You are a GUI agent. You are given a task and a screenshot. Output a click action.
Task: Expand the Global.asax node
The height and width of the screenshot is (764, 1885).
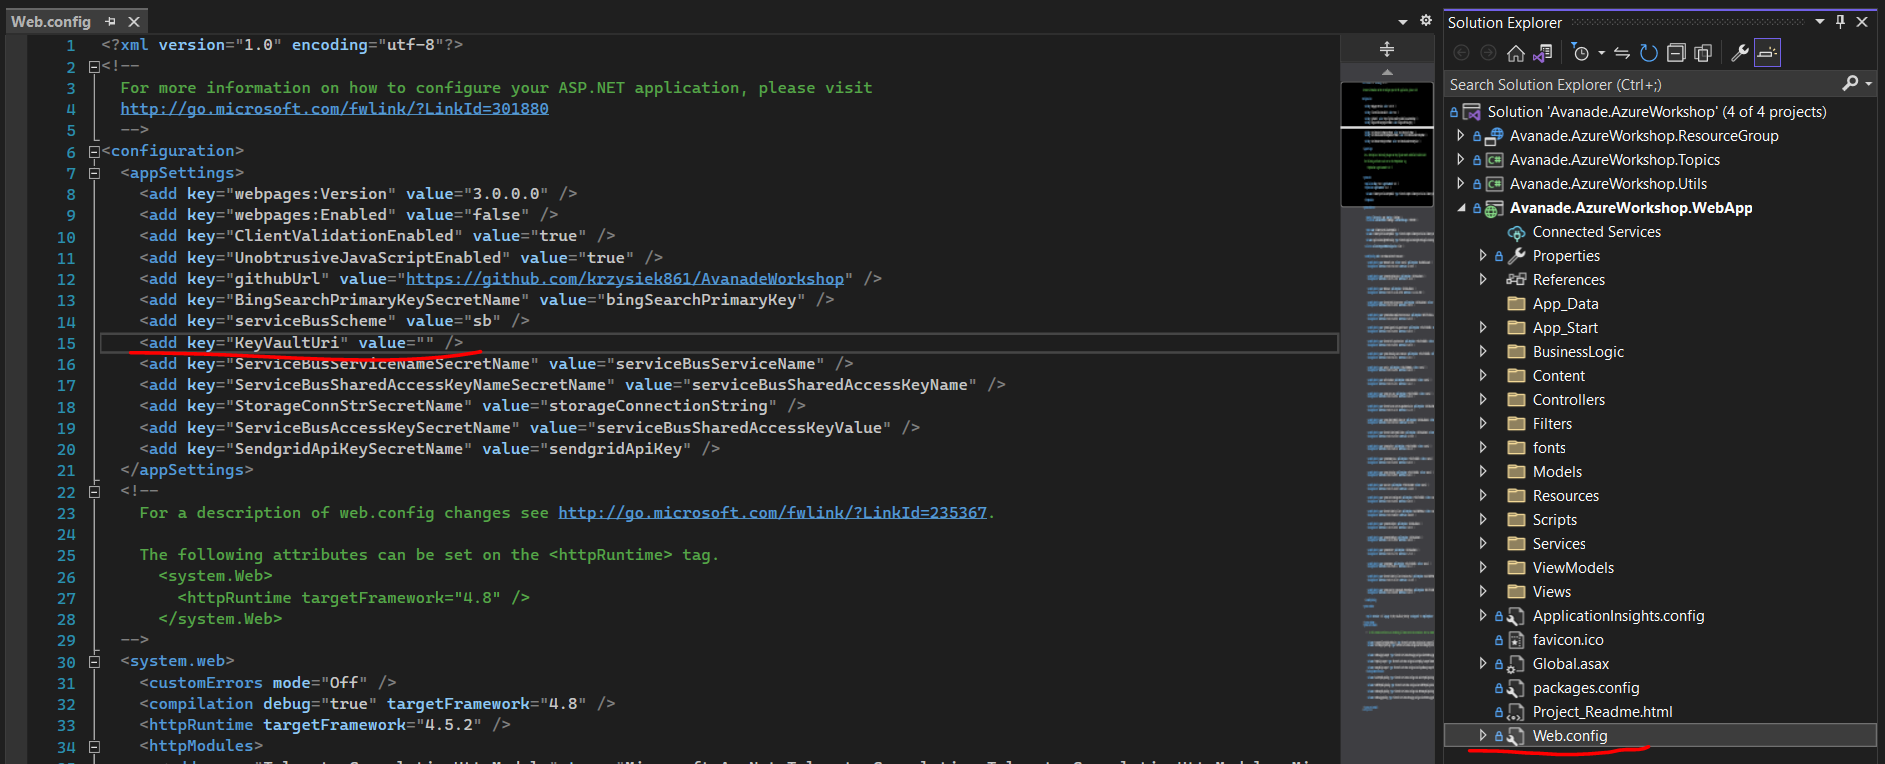point(1483,663)
